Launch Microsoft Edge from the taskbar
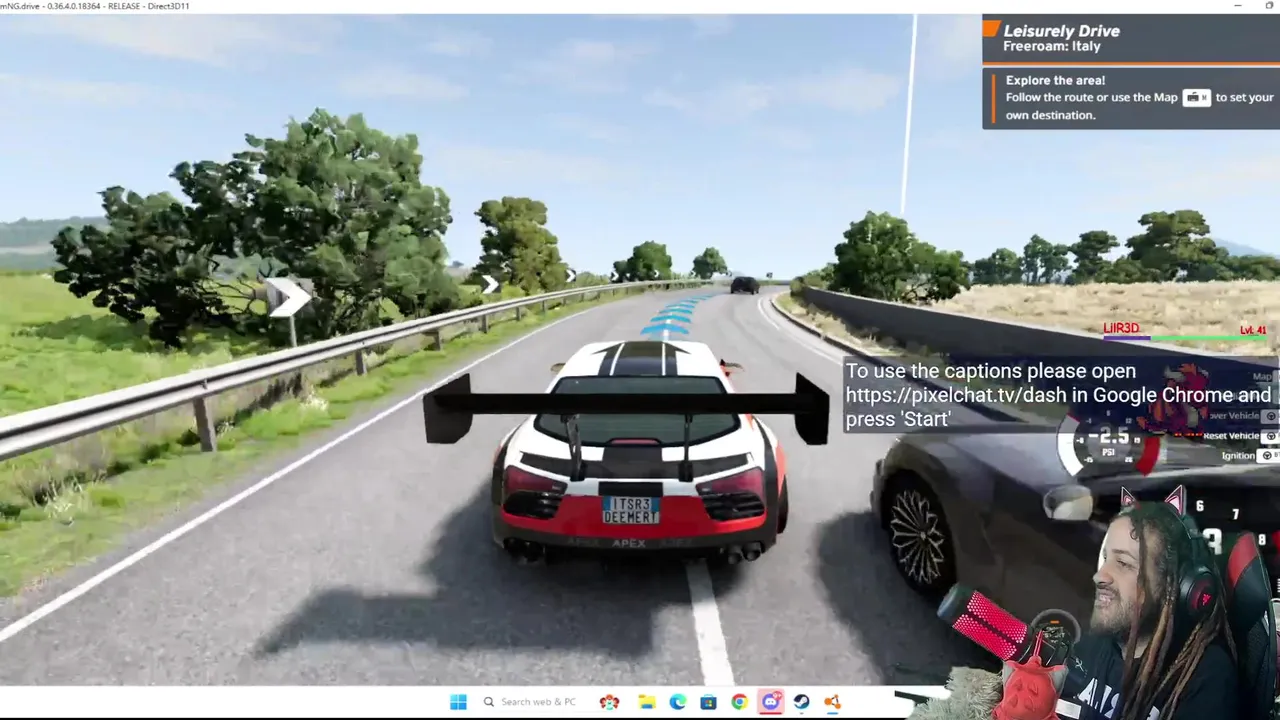The image size is (1280, 720). (x=677, y=702)
